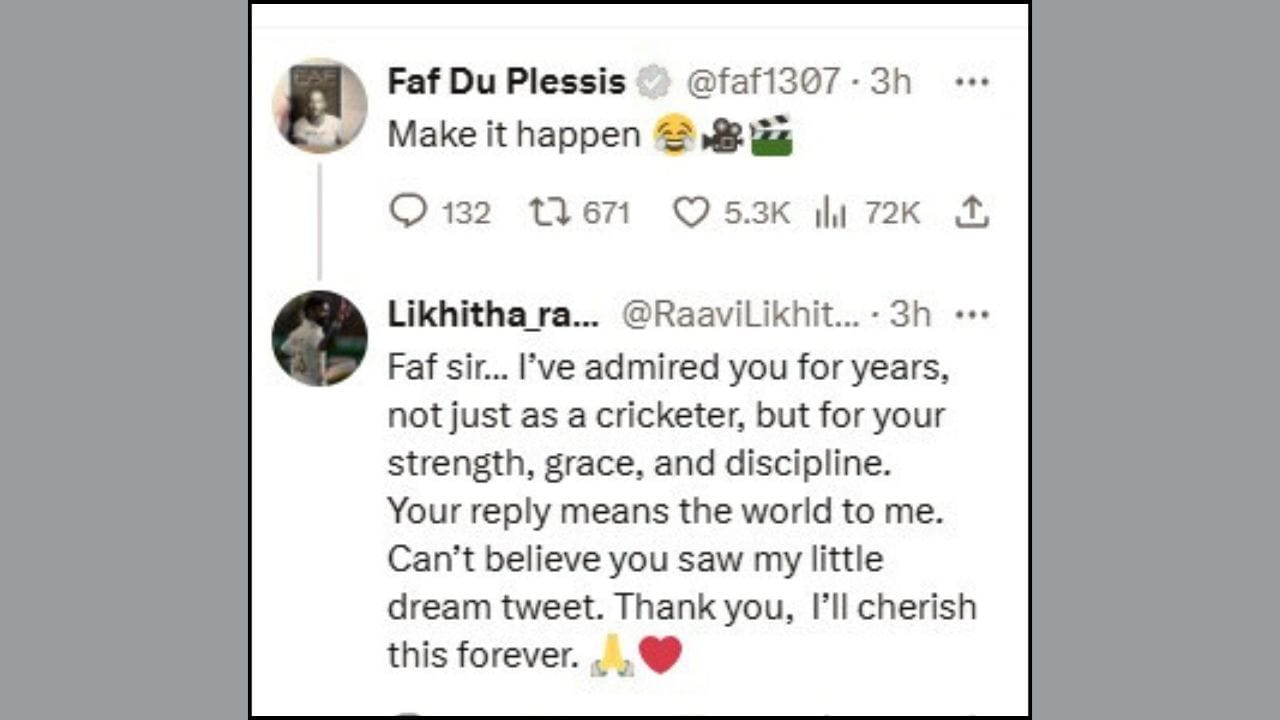Click the 5.3K likes count
Viewport: 1280px width, 720px height.
[x=757, y=213]
